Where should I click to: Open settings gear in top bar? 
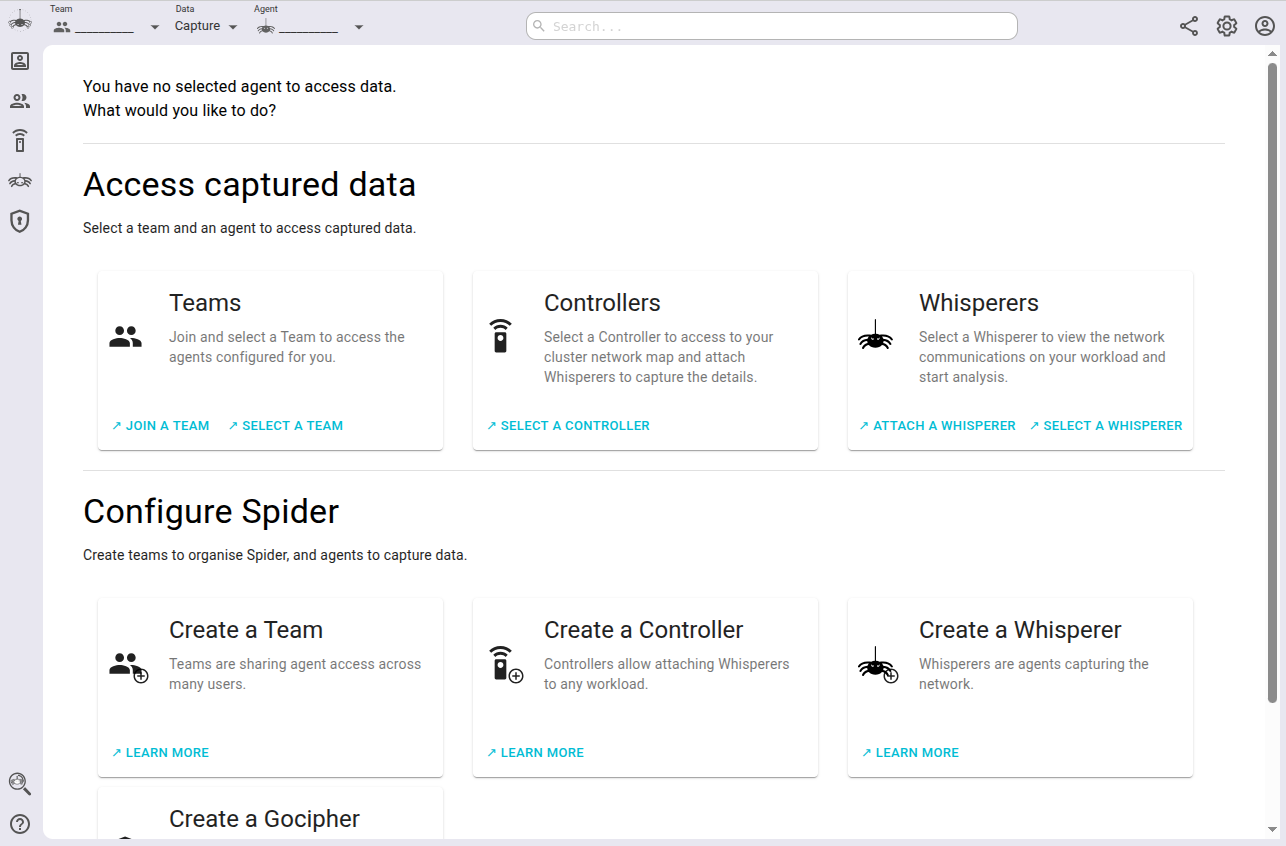pos(1227,27)
